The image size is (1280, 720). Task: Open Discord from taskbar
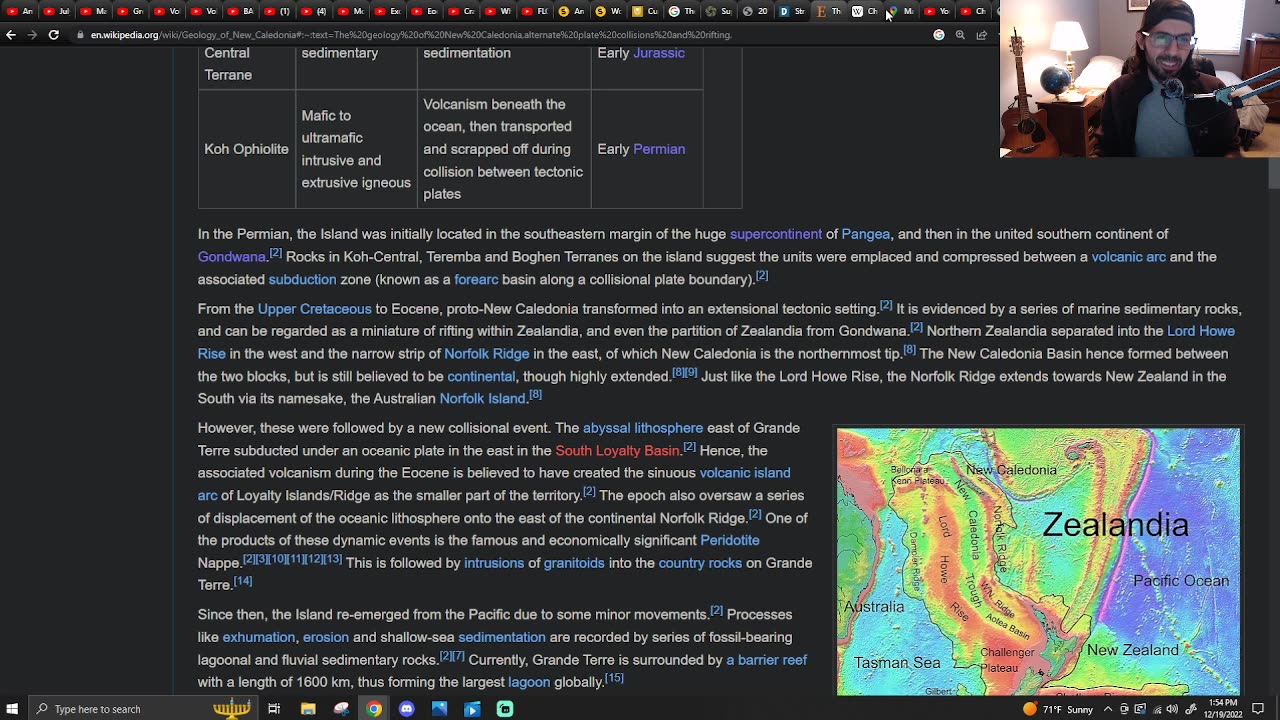tap(406, 709)
